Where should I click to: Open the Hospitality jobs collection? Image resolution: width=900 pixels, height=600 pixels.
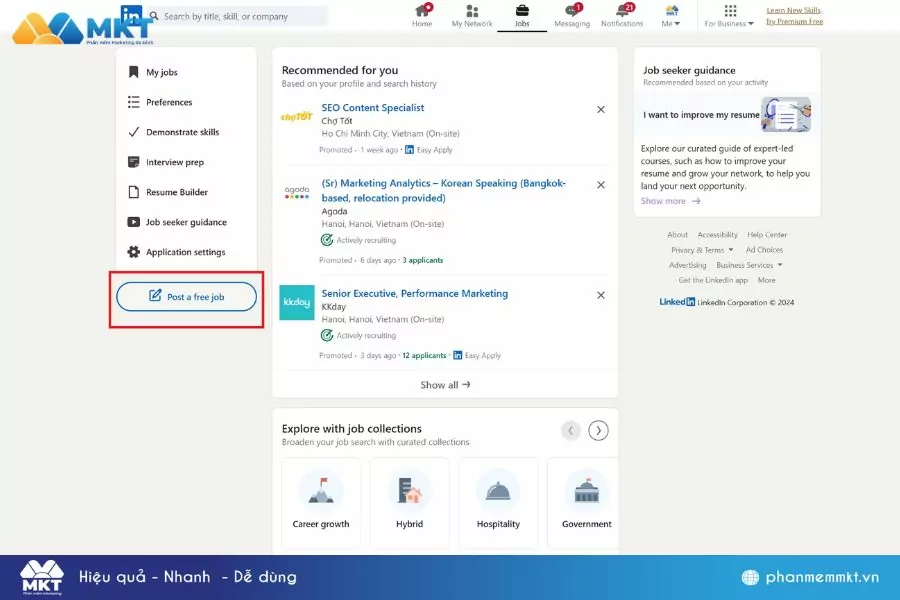[498, 502]
